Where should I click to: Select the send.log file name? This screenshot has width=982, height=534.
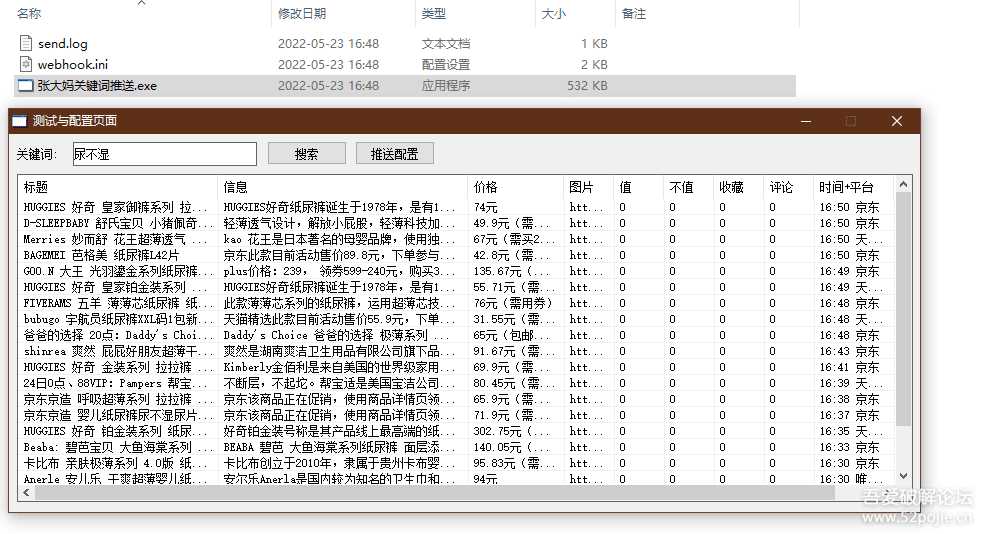(63, 43)
